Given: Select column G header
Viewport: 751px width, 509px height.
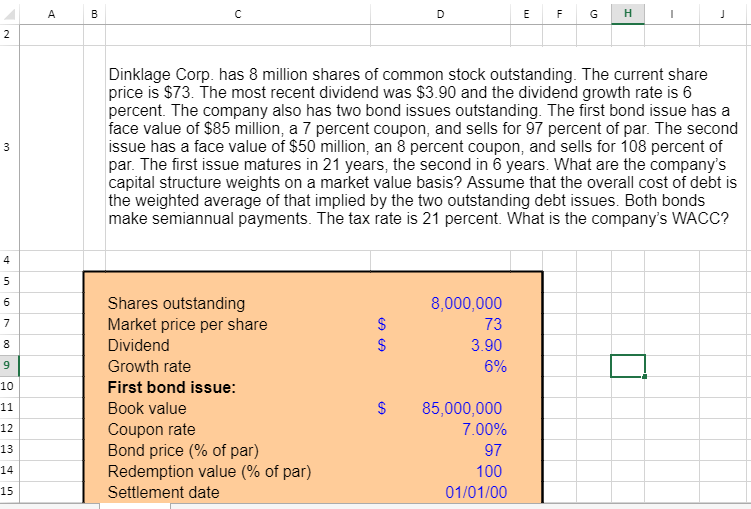Looking at the screenshot, I should [x=594, y=14].
